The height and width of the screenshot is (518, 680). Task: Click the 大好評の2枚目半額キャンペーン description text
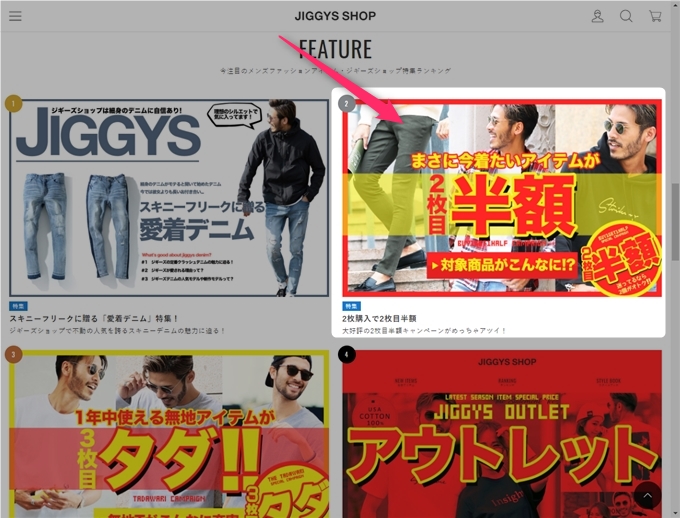424,331
